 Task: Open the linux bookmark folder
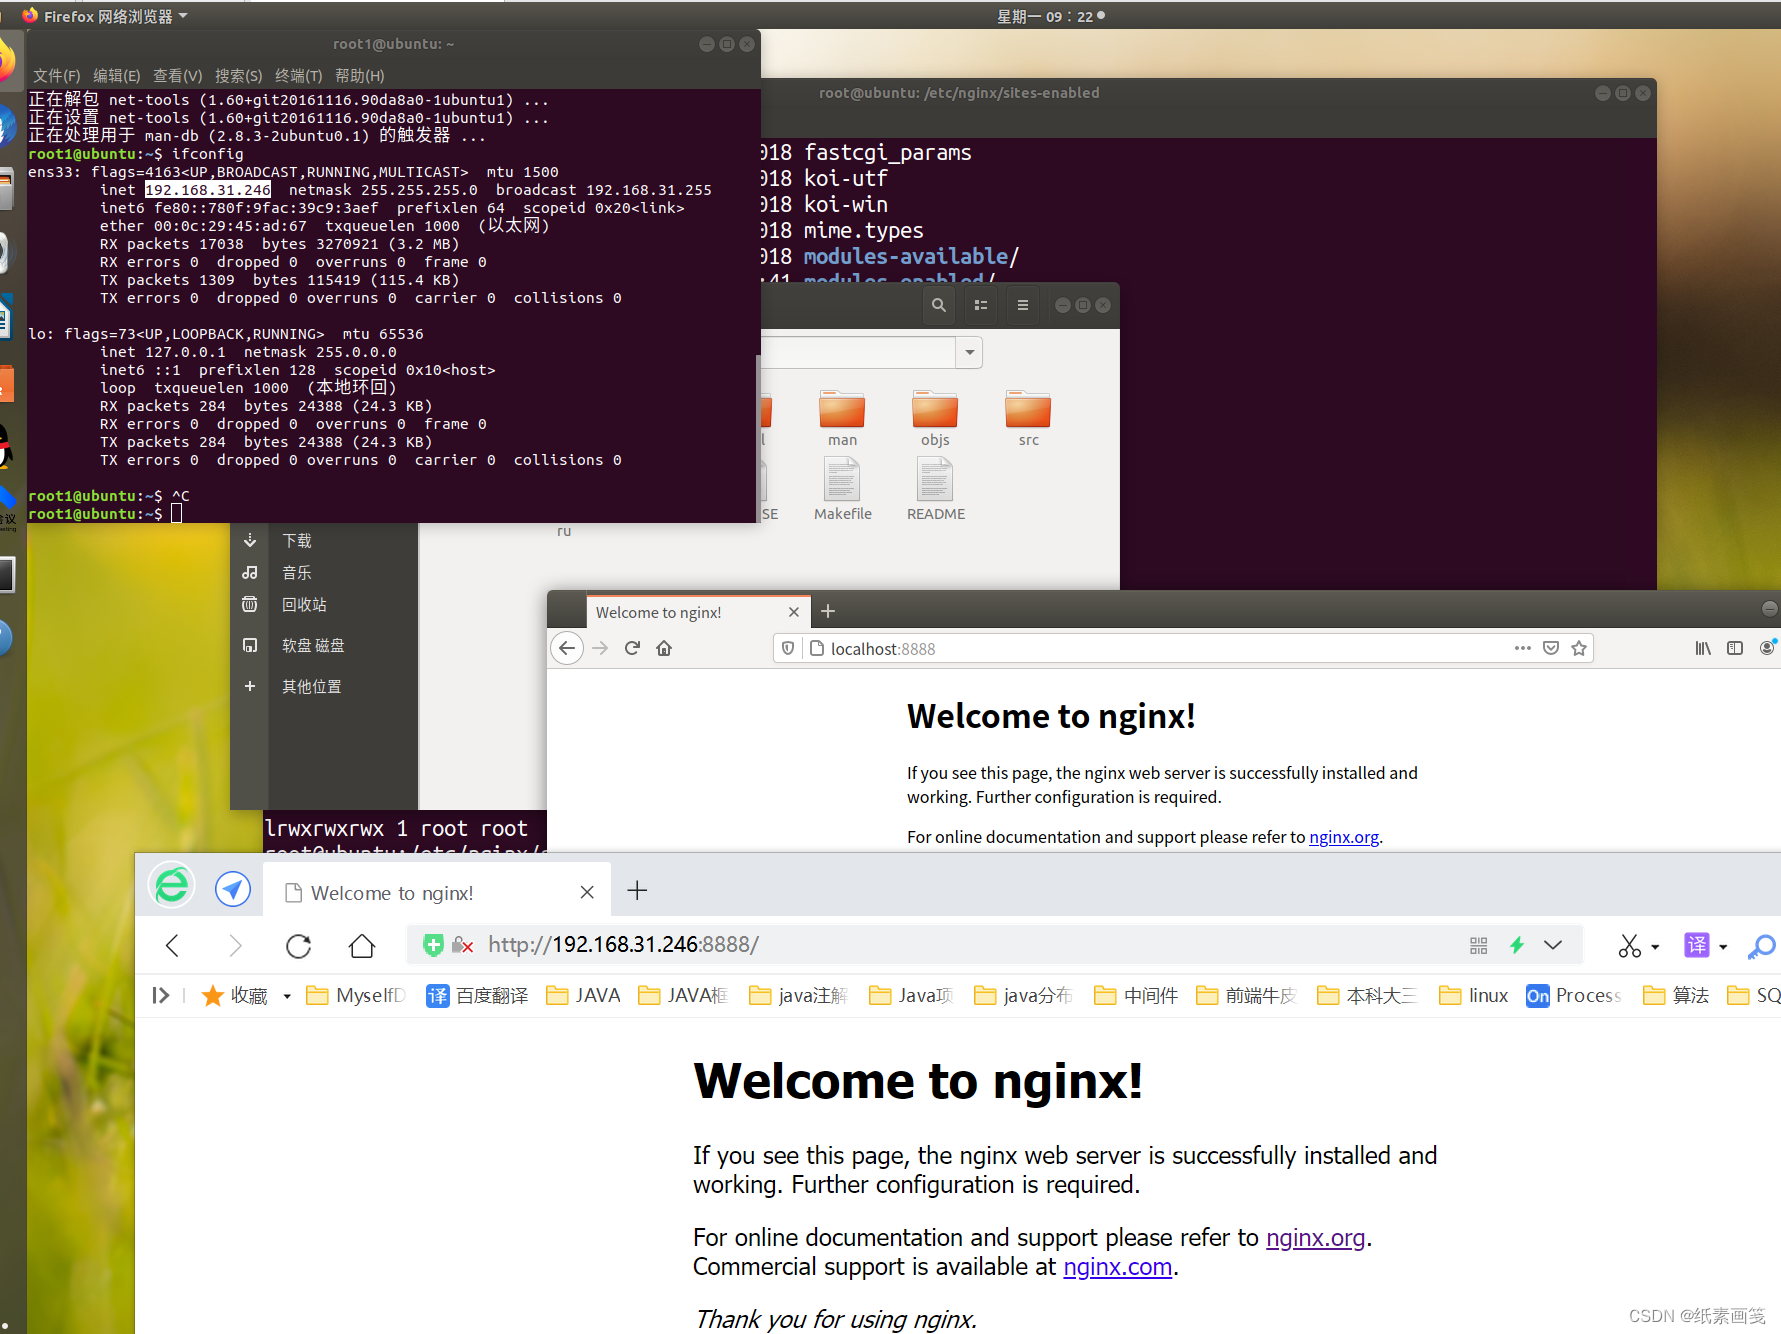point(1474,995)
